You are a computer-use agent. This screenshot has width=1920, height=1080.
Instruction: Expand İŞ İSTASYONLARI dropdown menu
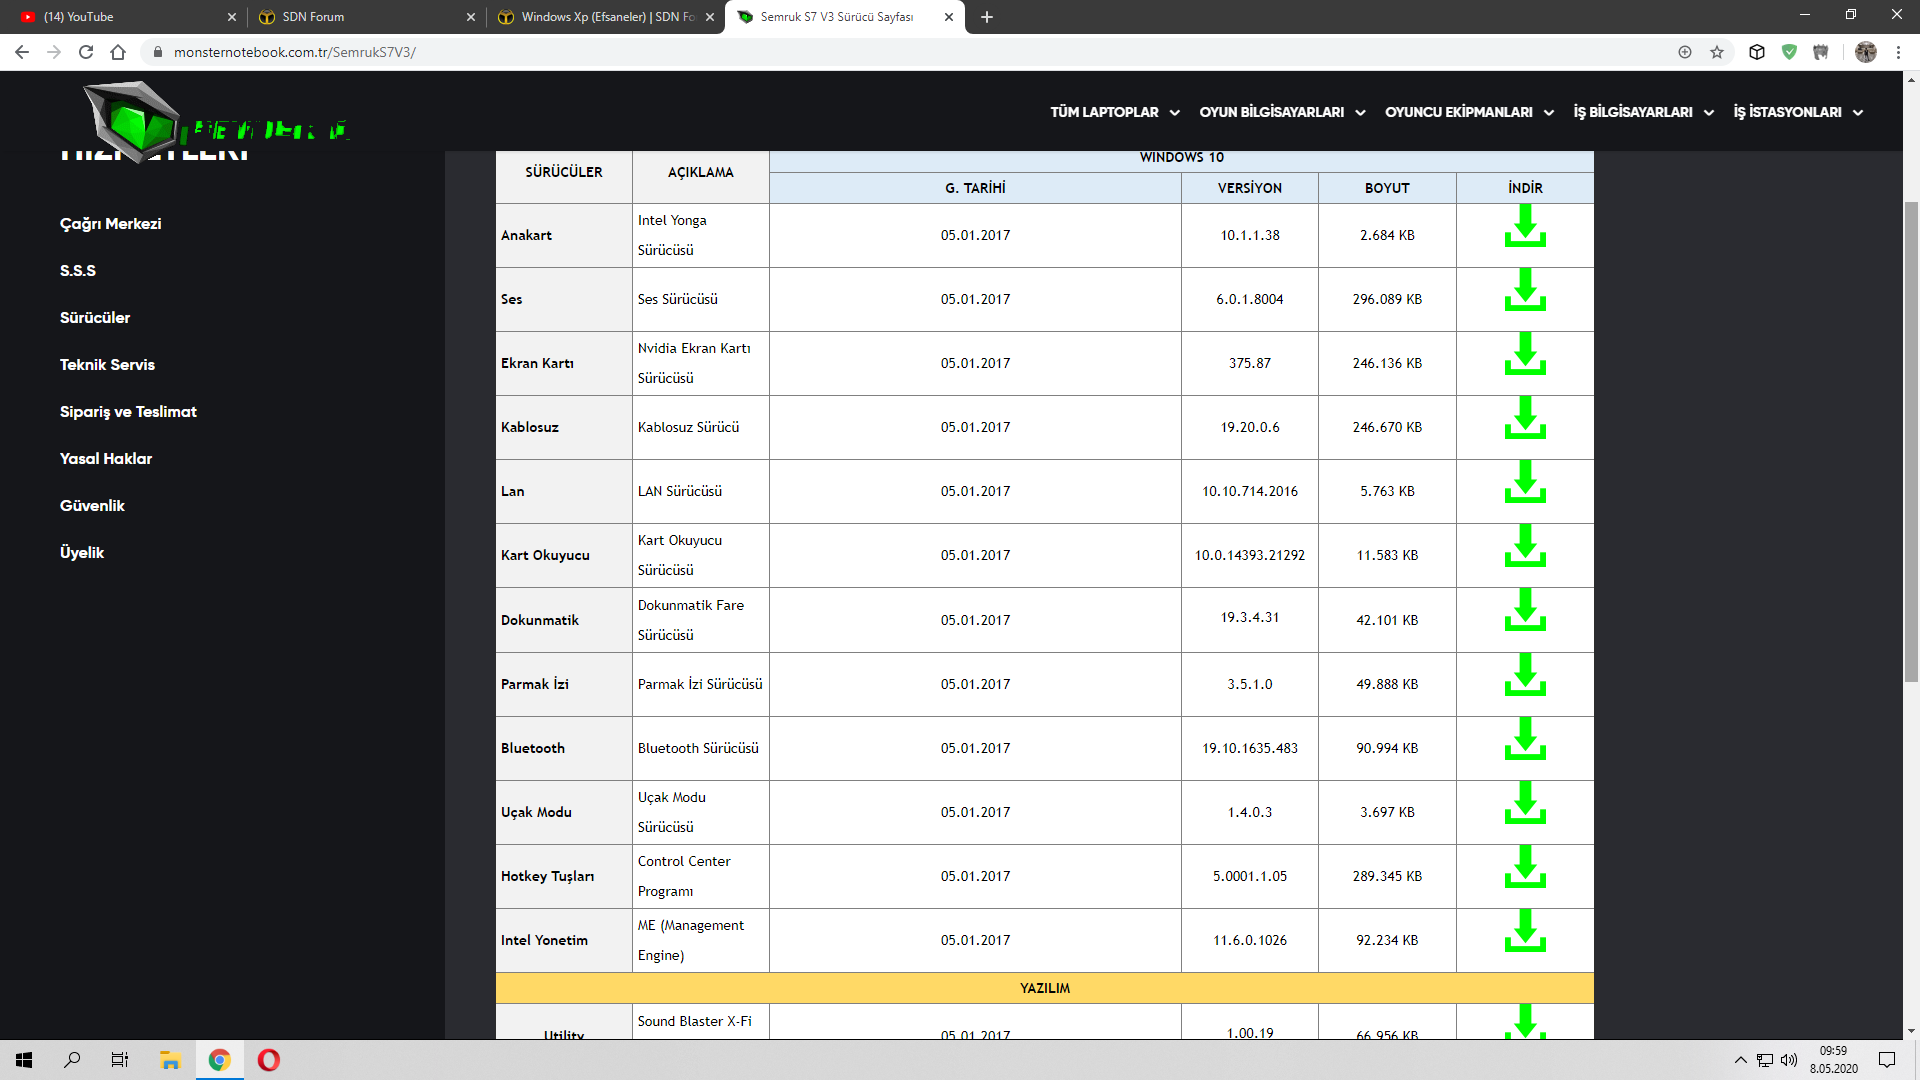(1798, 112)
